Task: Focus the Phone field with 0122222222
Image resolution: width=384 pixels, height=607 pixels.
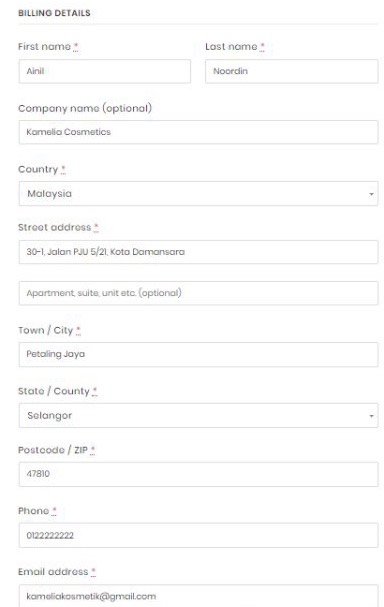Action: tap(198, 535)
